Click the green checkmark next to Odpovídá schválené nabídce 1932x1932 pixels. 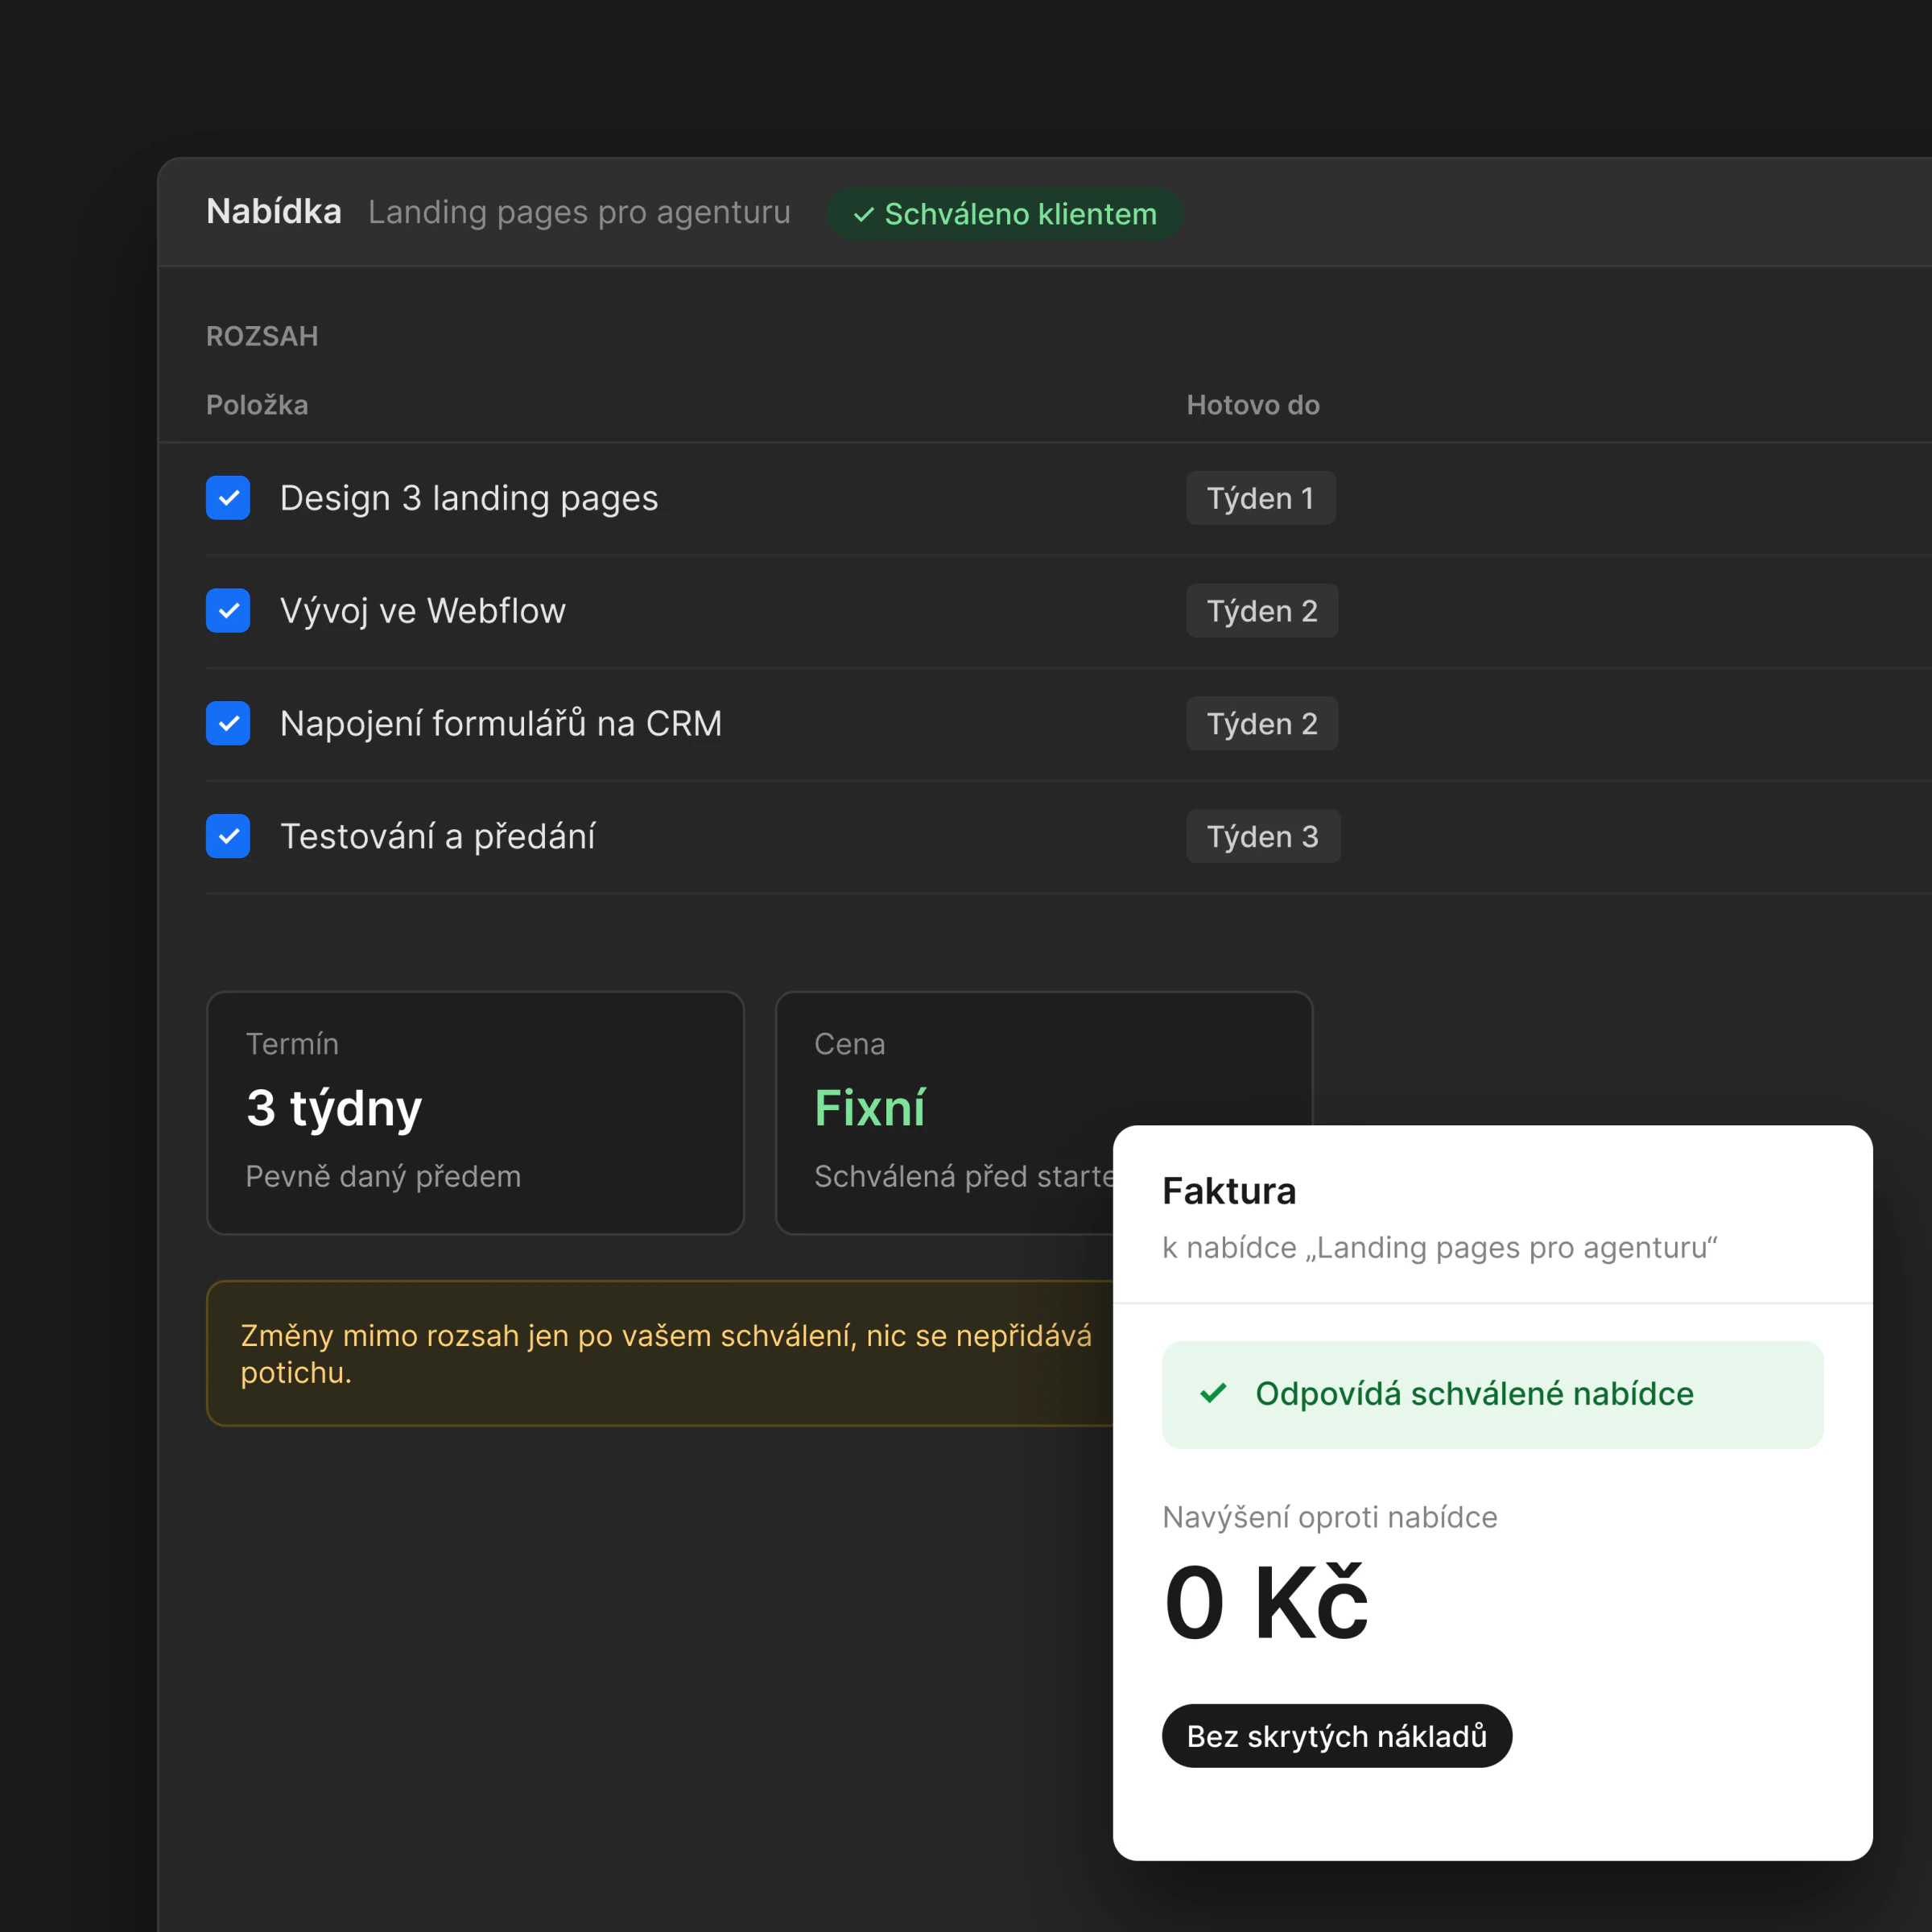[x=1213, y=1393]
